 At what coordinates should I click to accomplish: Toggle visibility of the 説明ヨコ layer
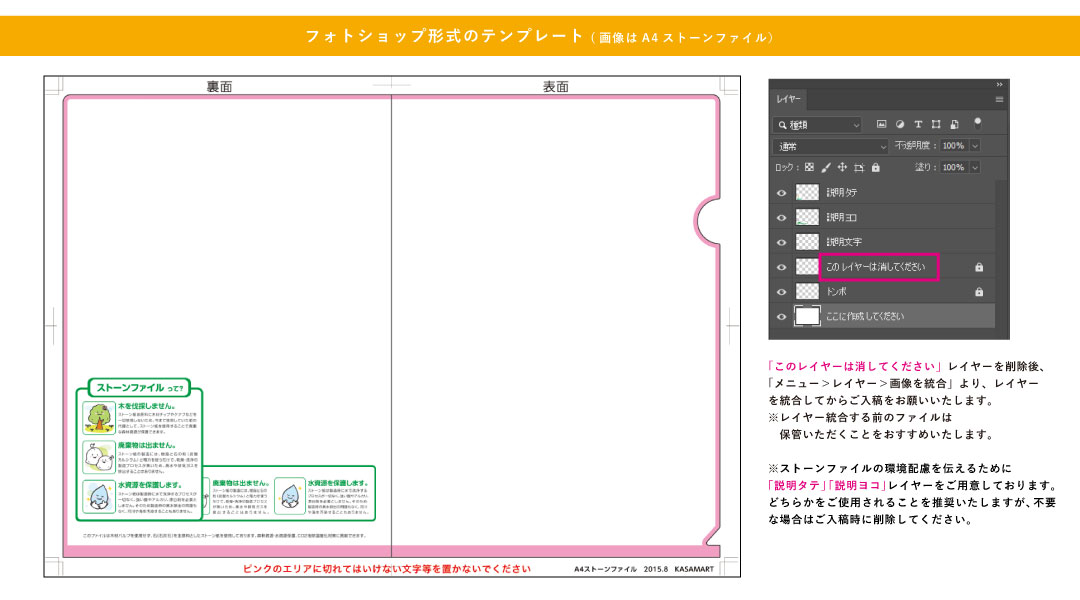pos(782,217)
